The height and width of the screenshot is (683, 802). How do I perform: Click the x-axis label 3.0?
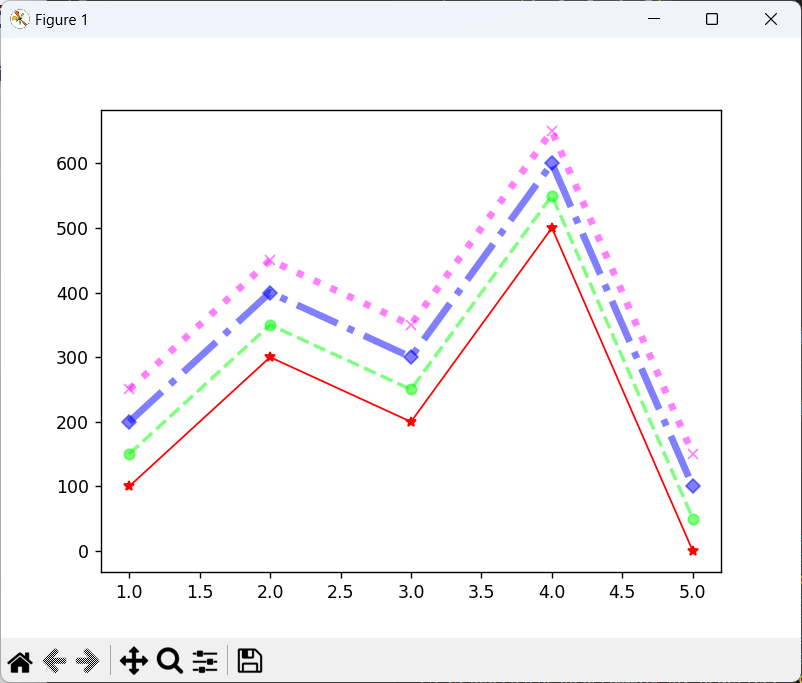411,592
